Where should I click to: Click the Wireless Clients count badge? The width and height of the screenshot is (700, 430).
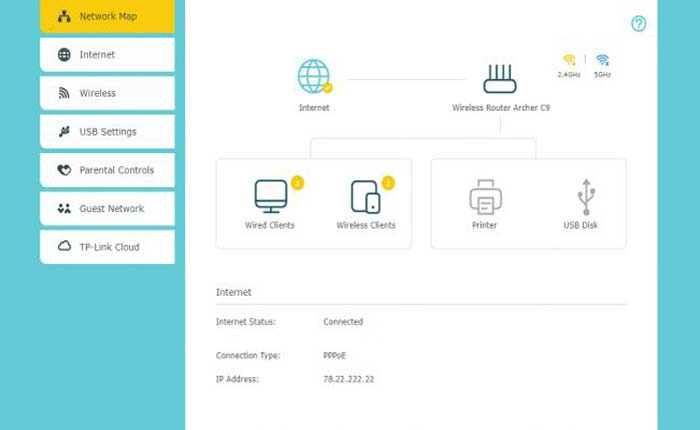(388, 183)
